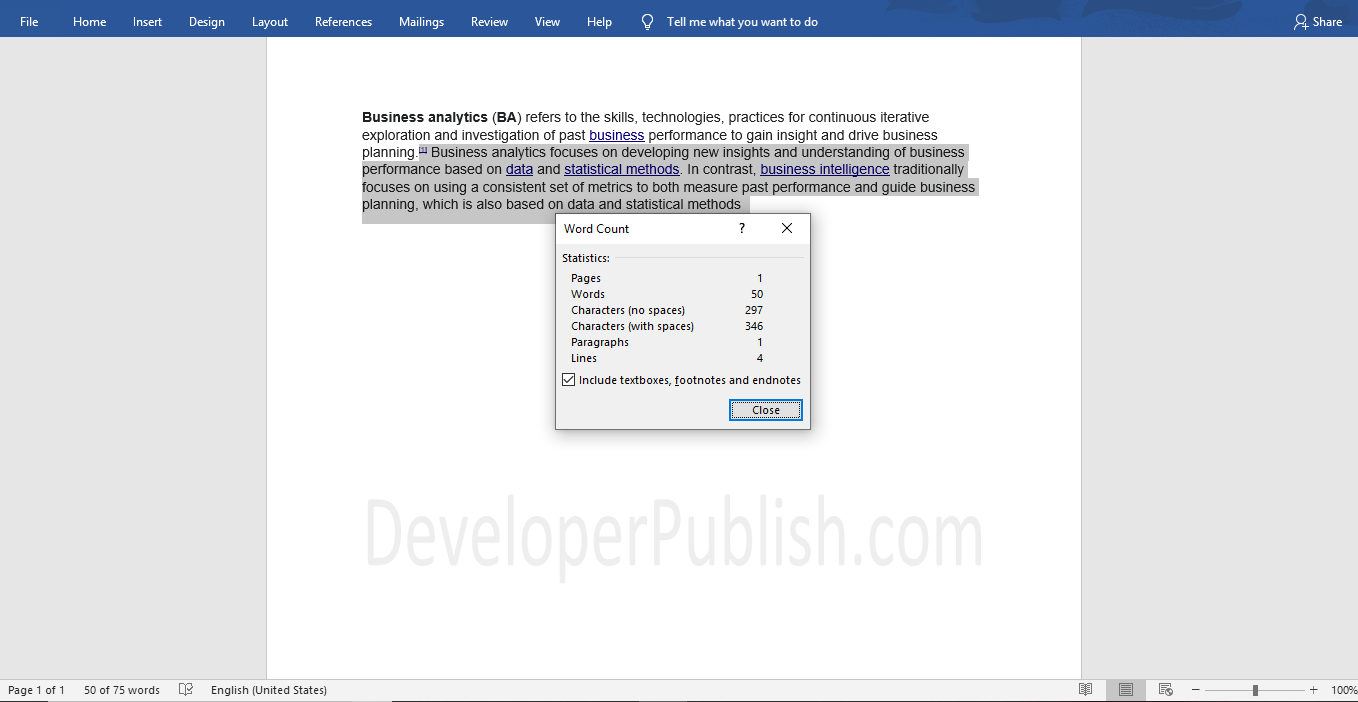Follow the statistical methods hyperlink
Viewport: 1358px width, 702px height.
[x=621, y=169]
